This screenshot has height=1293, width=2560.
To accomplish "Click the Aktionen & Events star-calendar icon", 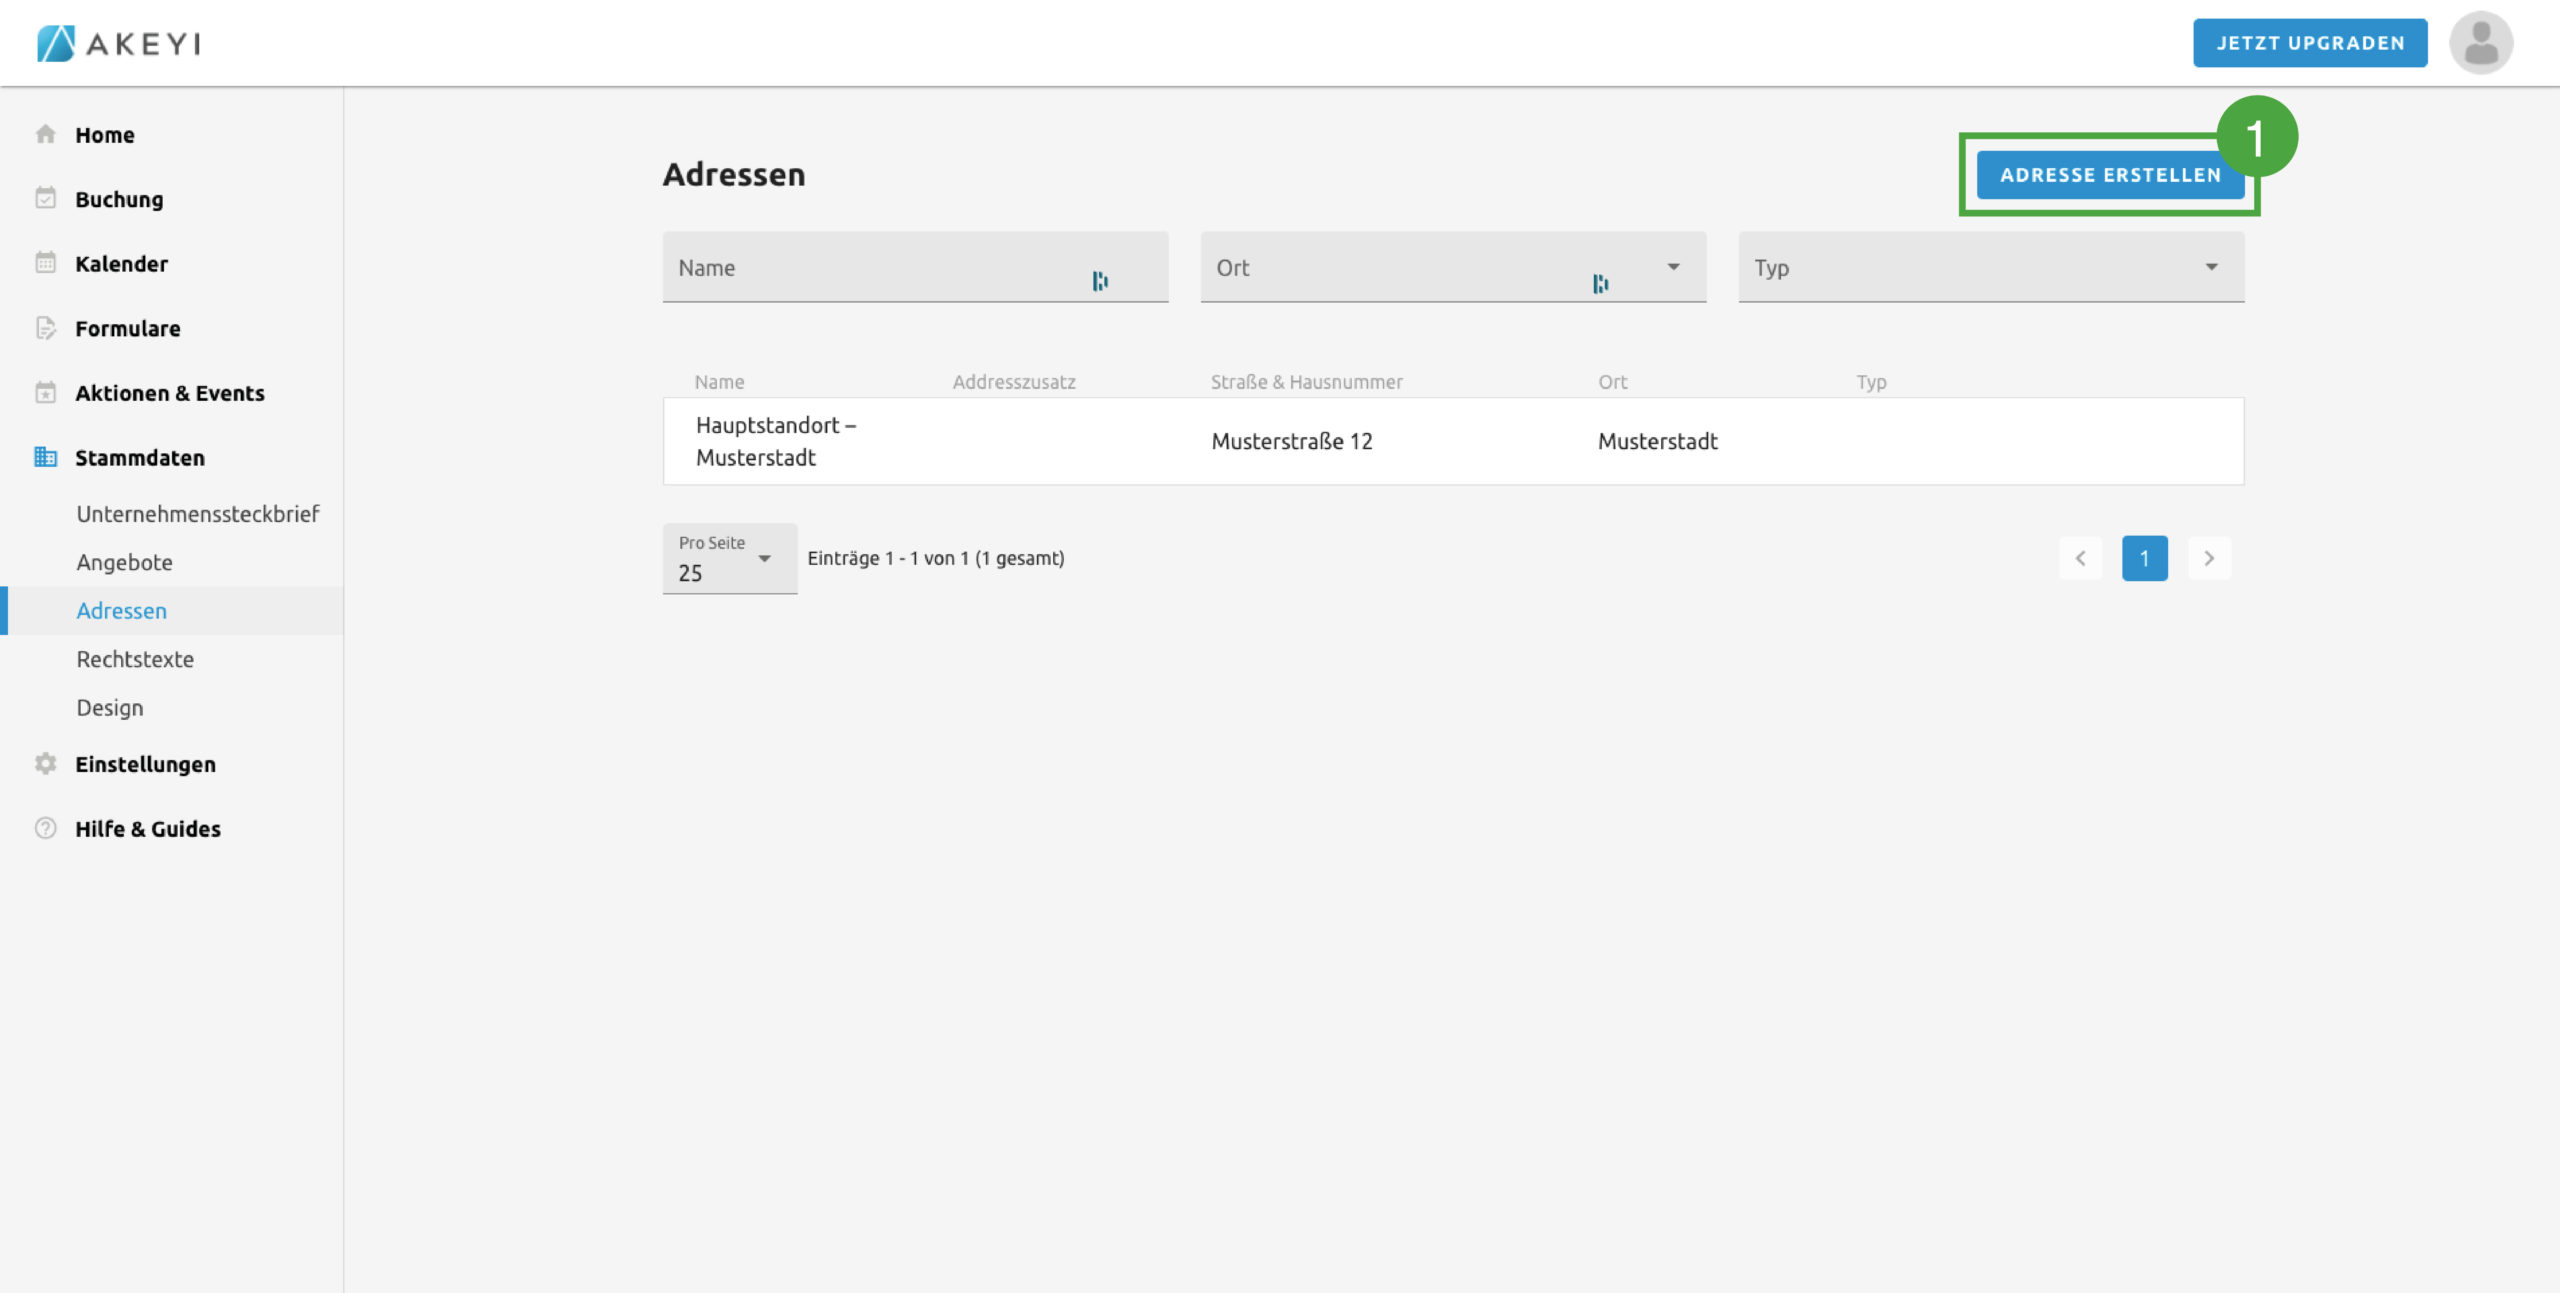I will 45,393.
